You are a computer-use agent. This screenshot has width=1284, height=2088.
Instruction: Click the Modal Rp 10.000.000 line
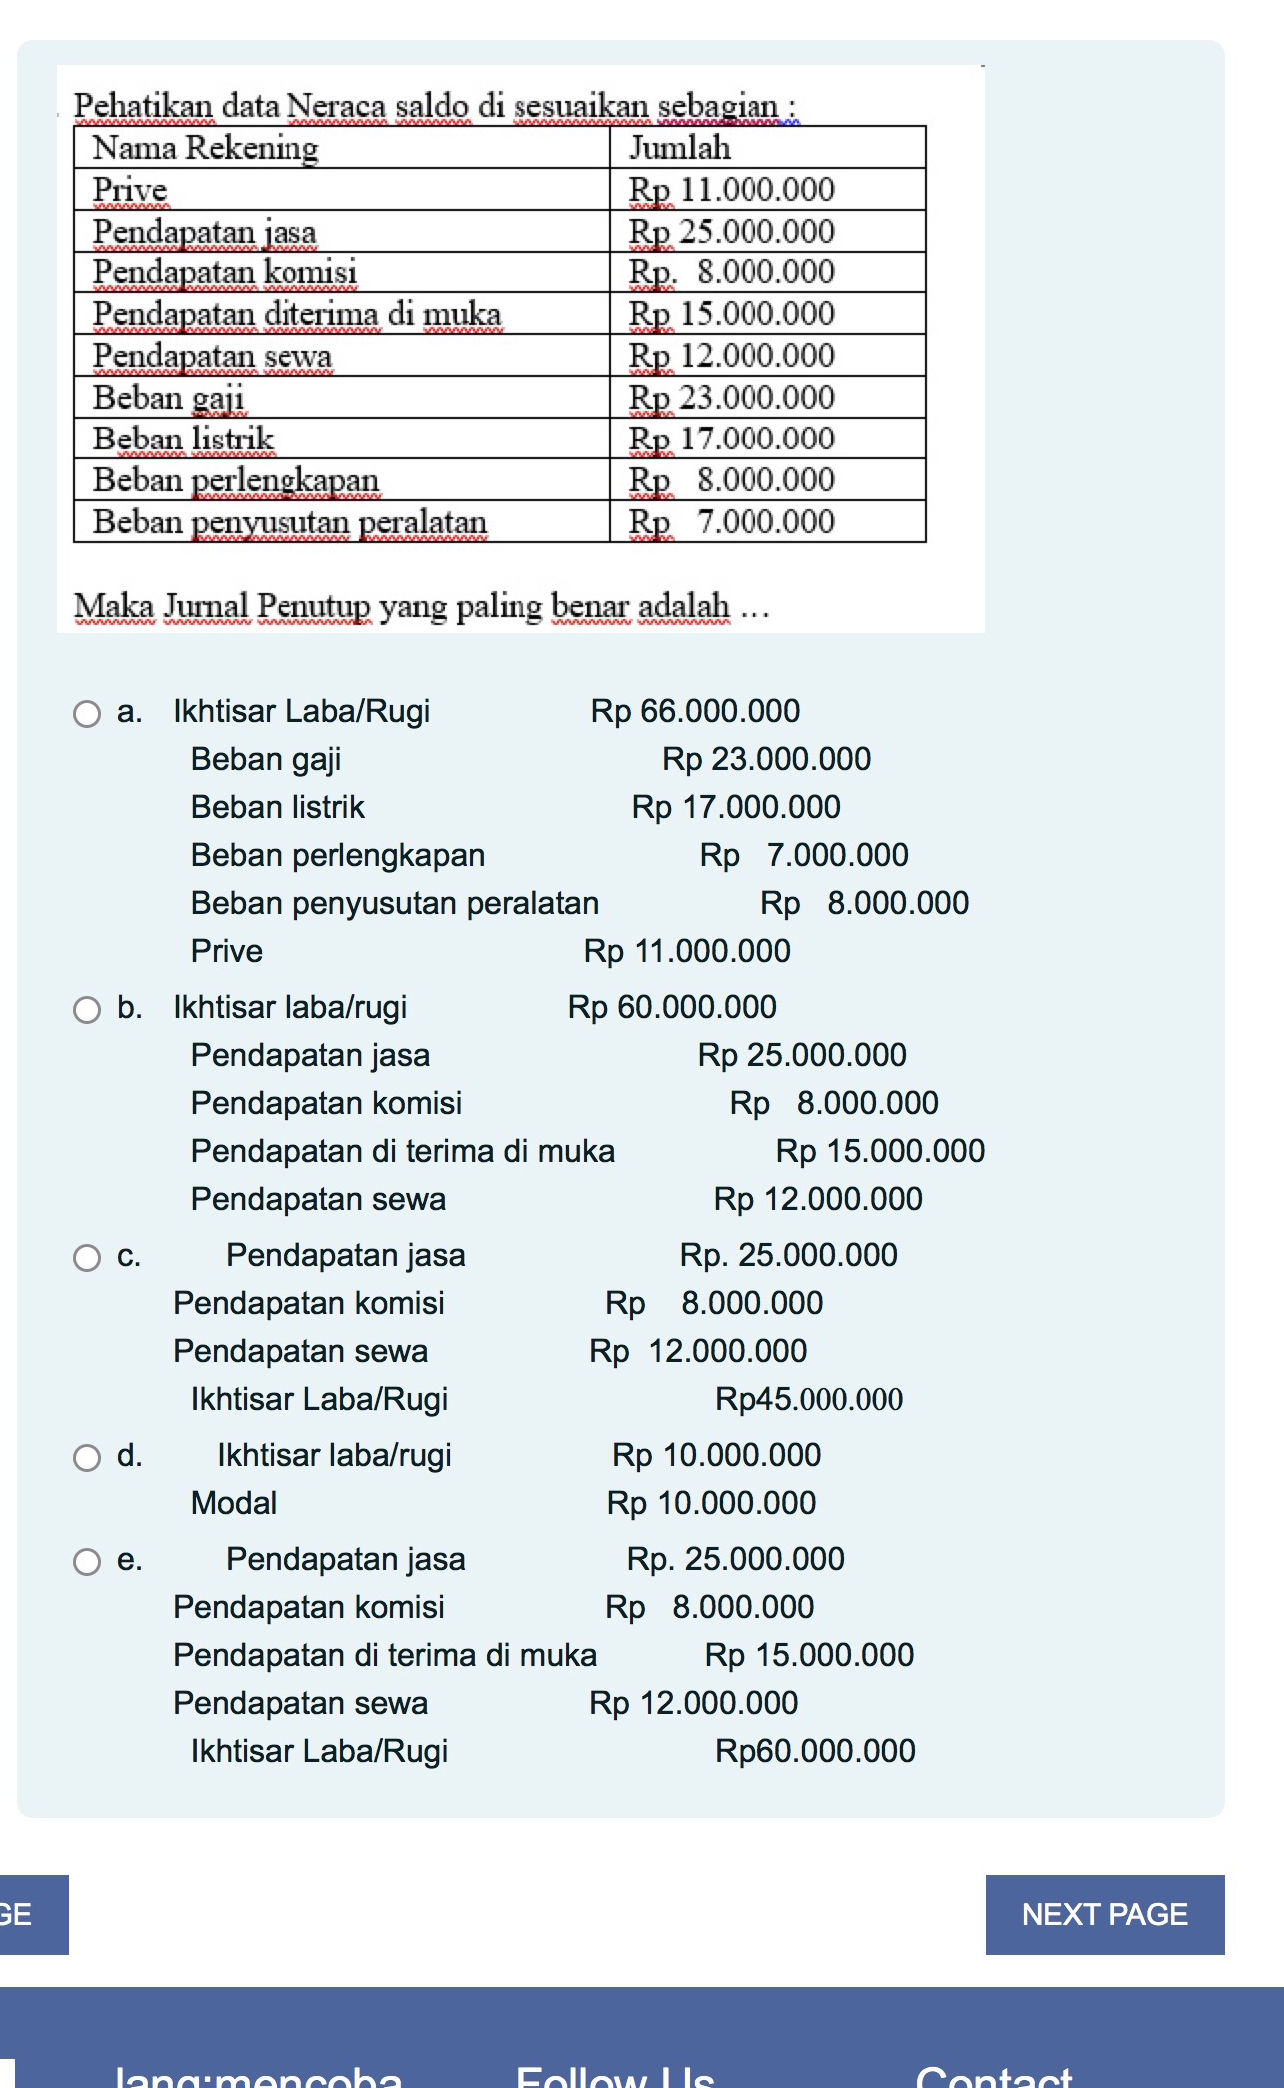[x=500, y=1504]
